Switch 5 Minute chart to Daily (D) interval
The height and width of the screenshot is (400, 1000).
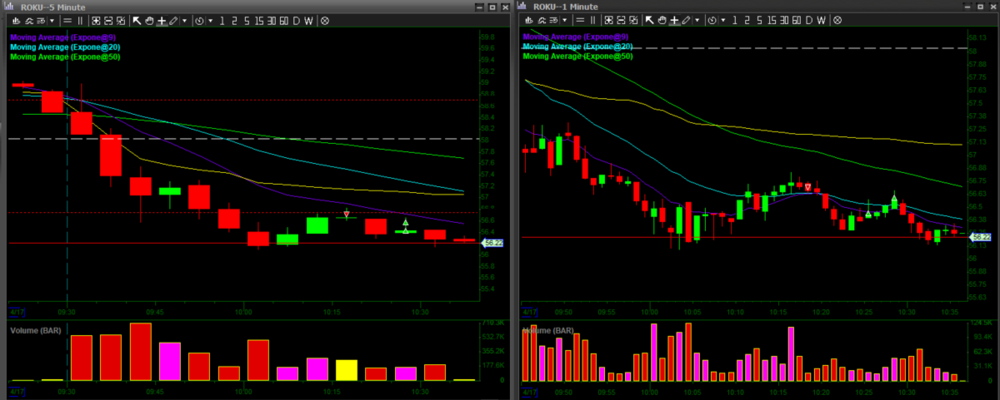pos(296,20)
